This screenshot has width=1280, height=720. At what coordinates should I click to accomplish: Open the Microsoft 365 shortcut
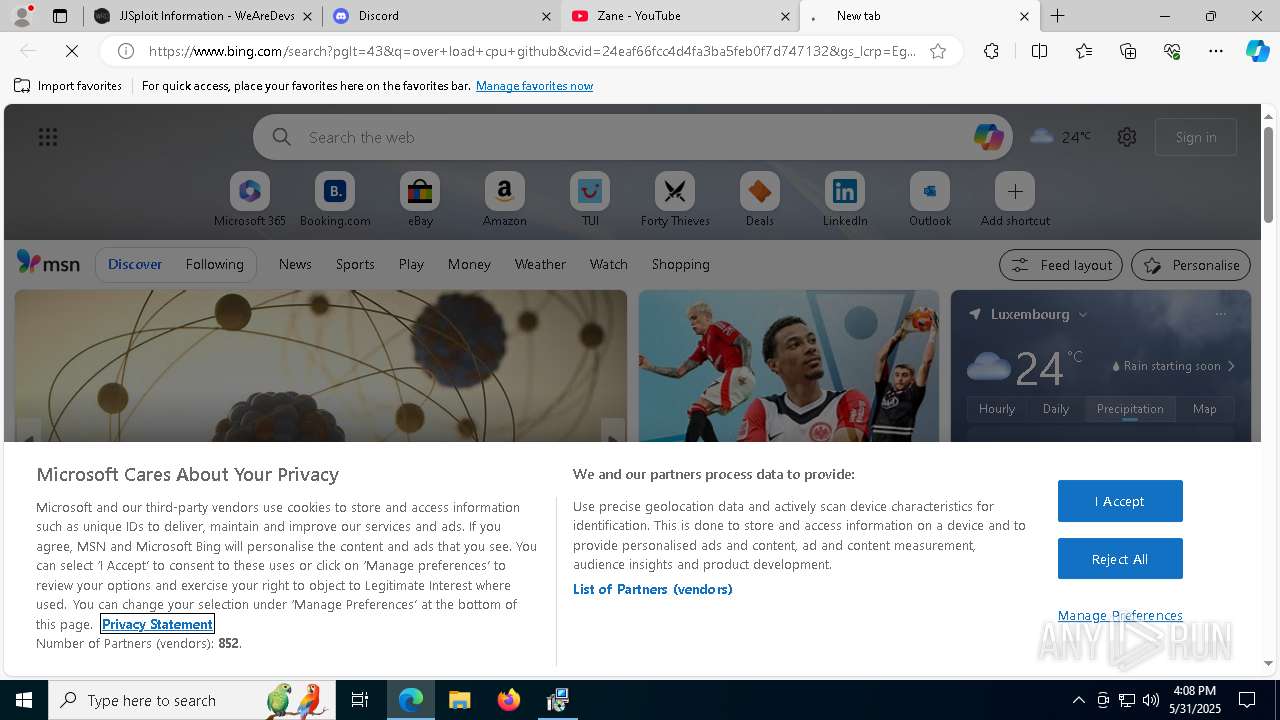tap(250, 198)
